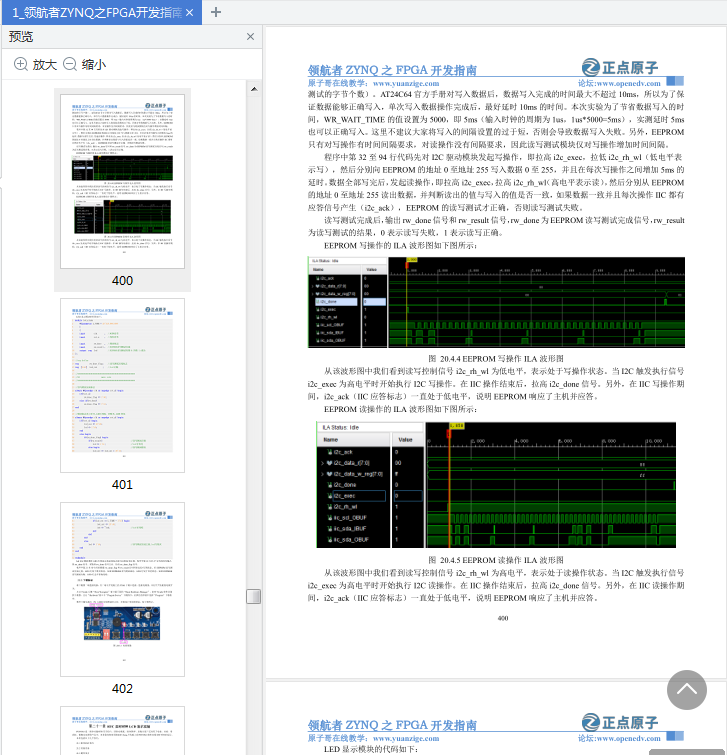The width and height of the screenshot is (727, 755).
Task: Select the 1_领航者ZYNQ之FPGA开发指南 tab
Action: [102, 13]
